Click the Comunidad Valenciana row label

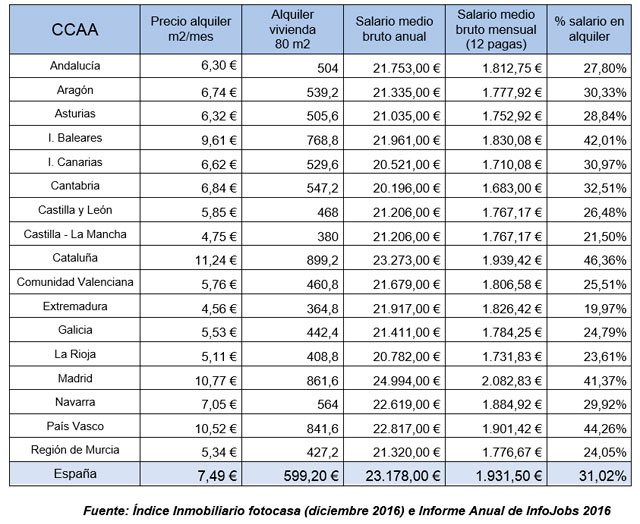(x=74, y=282)
